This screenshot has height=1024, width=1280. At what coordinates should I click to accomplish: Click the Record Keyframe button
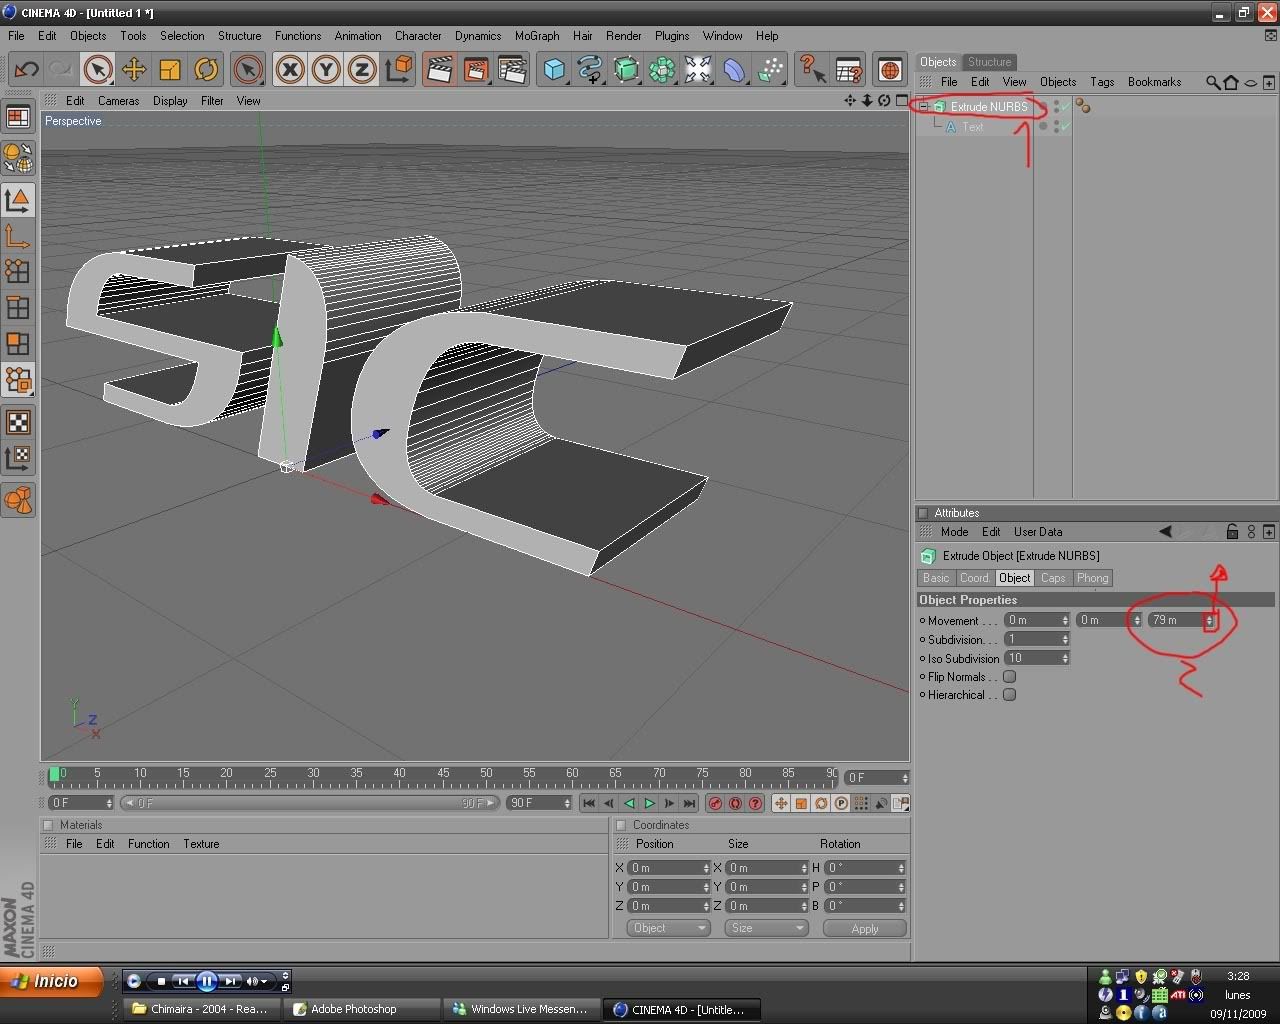coord(715,803)
